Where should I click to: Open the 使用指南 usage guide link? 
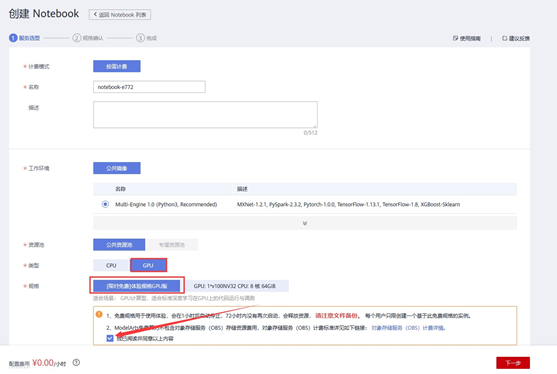point(466,38)
